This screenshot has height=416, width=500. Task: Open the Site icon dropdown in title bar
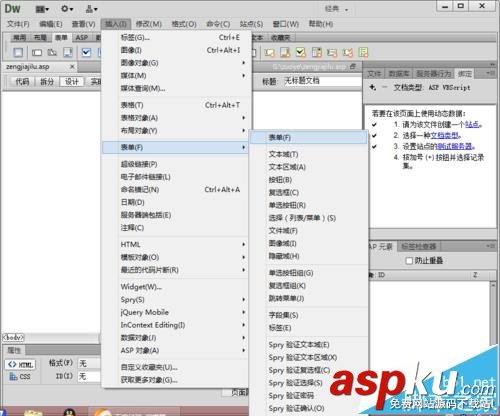(91, 9)
